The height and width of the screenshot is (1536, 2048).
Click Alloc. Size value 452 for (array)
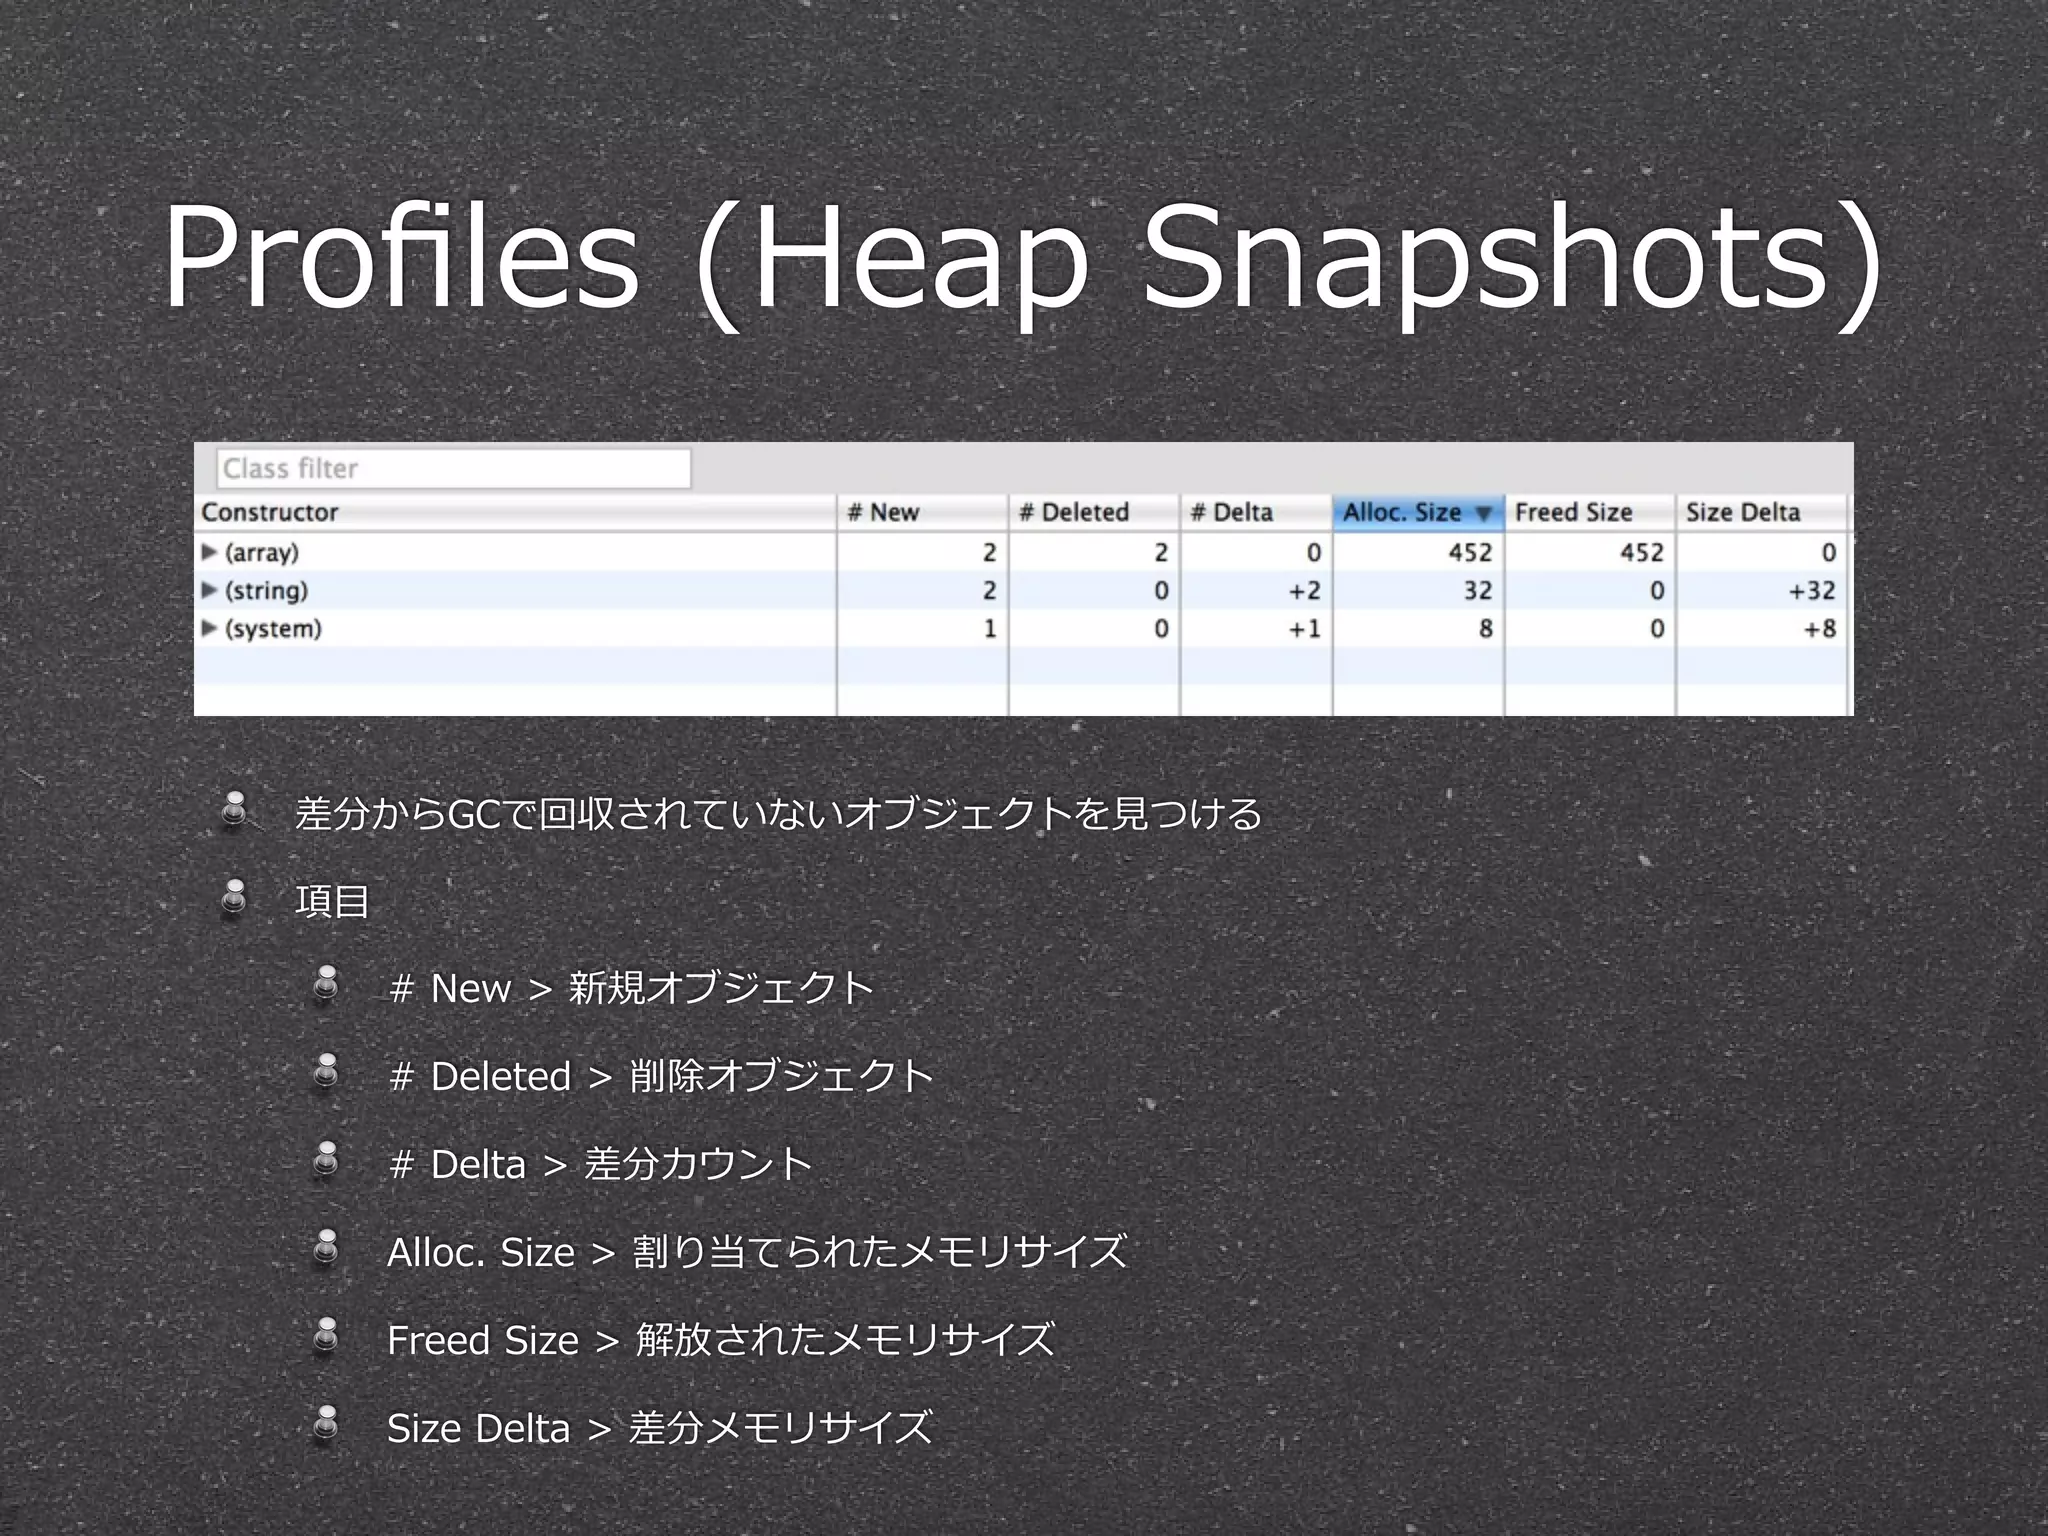(x=1470, y=552)
